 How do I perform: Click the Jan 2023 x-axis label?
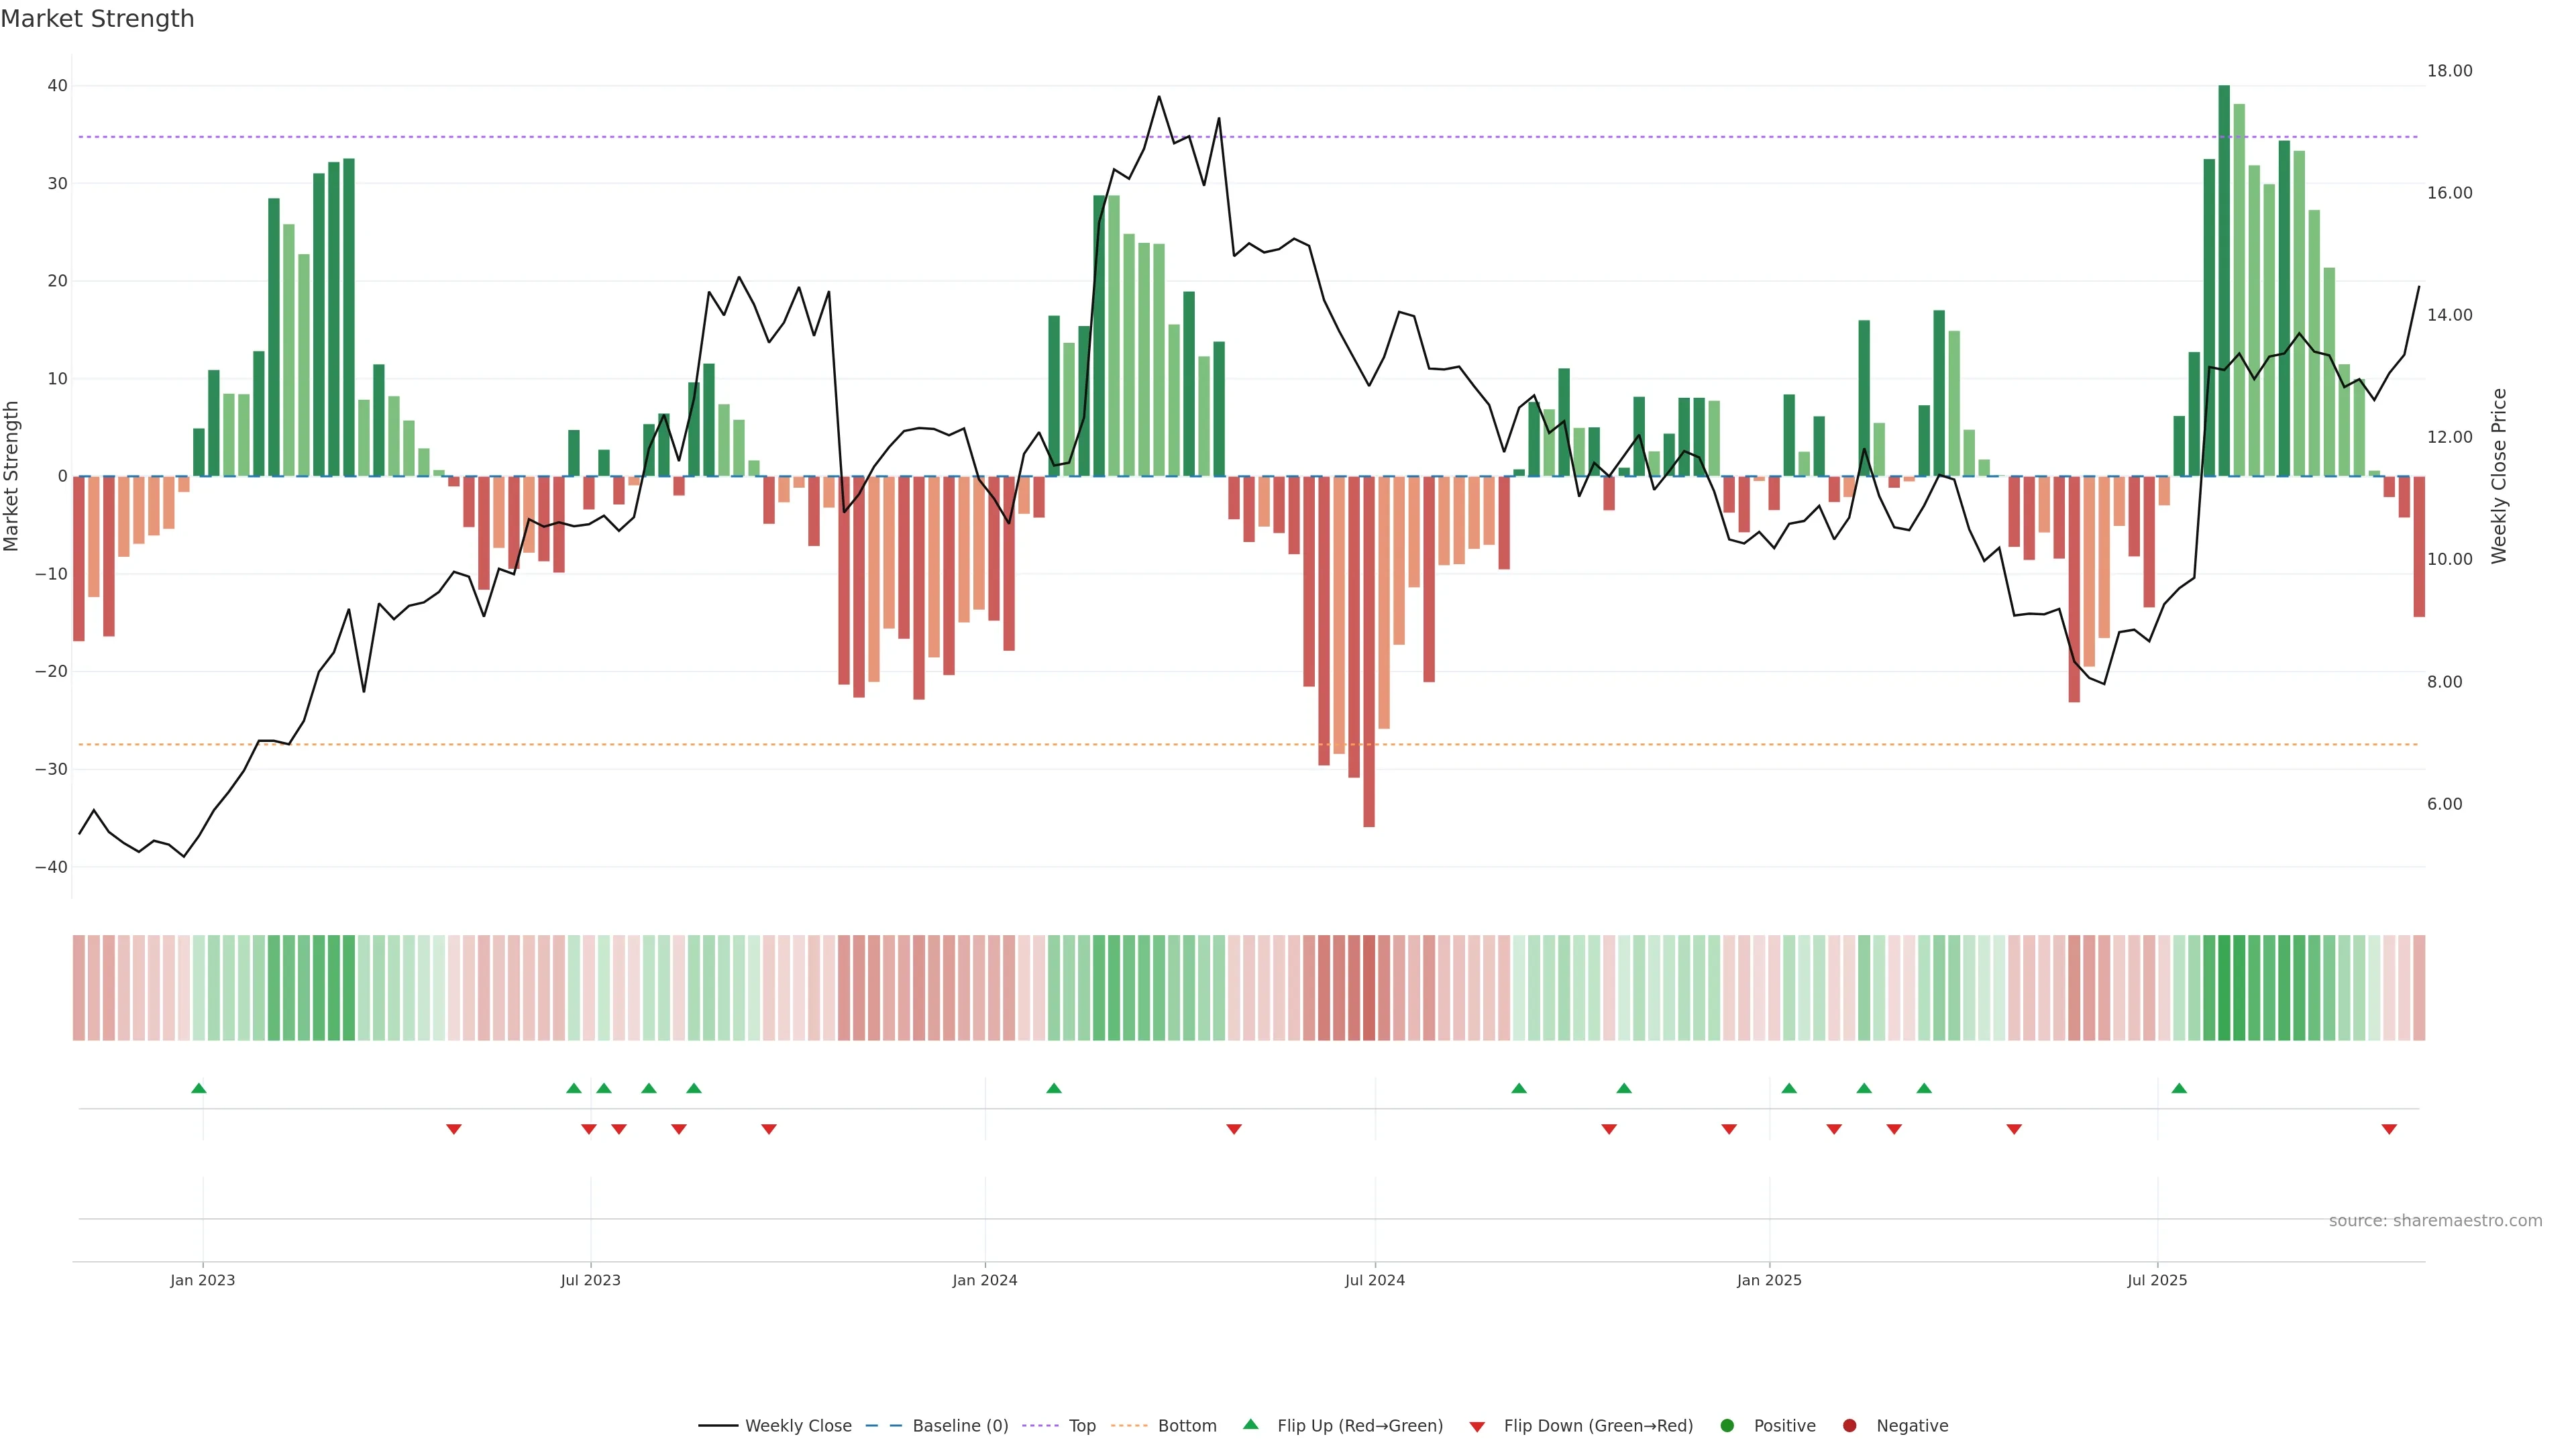[x=202, y=1280]
